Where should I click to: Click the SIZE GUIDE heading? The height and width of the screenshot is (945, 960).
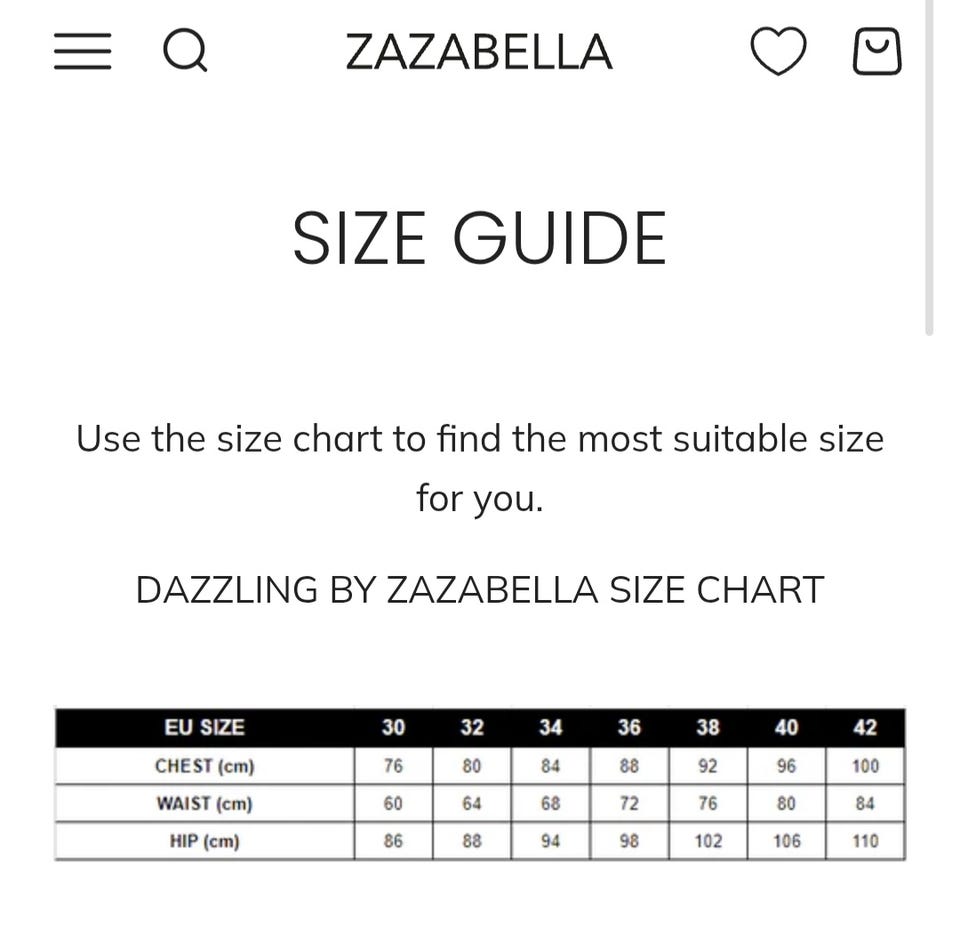479,238
